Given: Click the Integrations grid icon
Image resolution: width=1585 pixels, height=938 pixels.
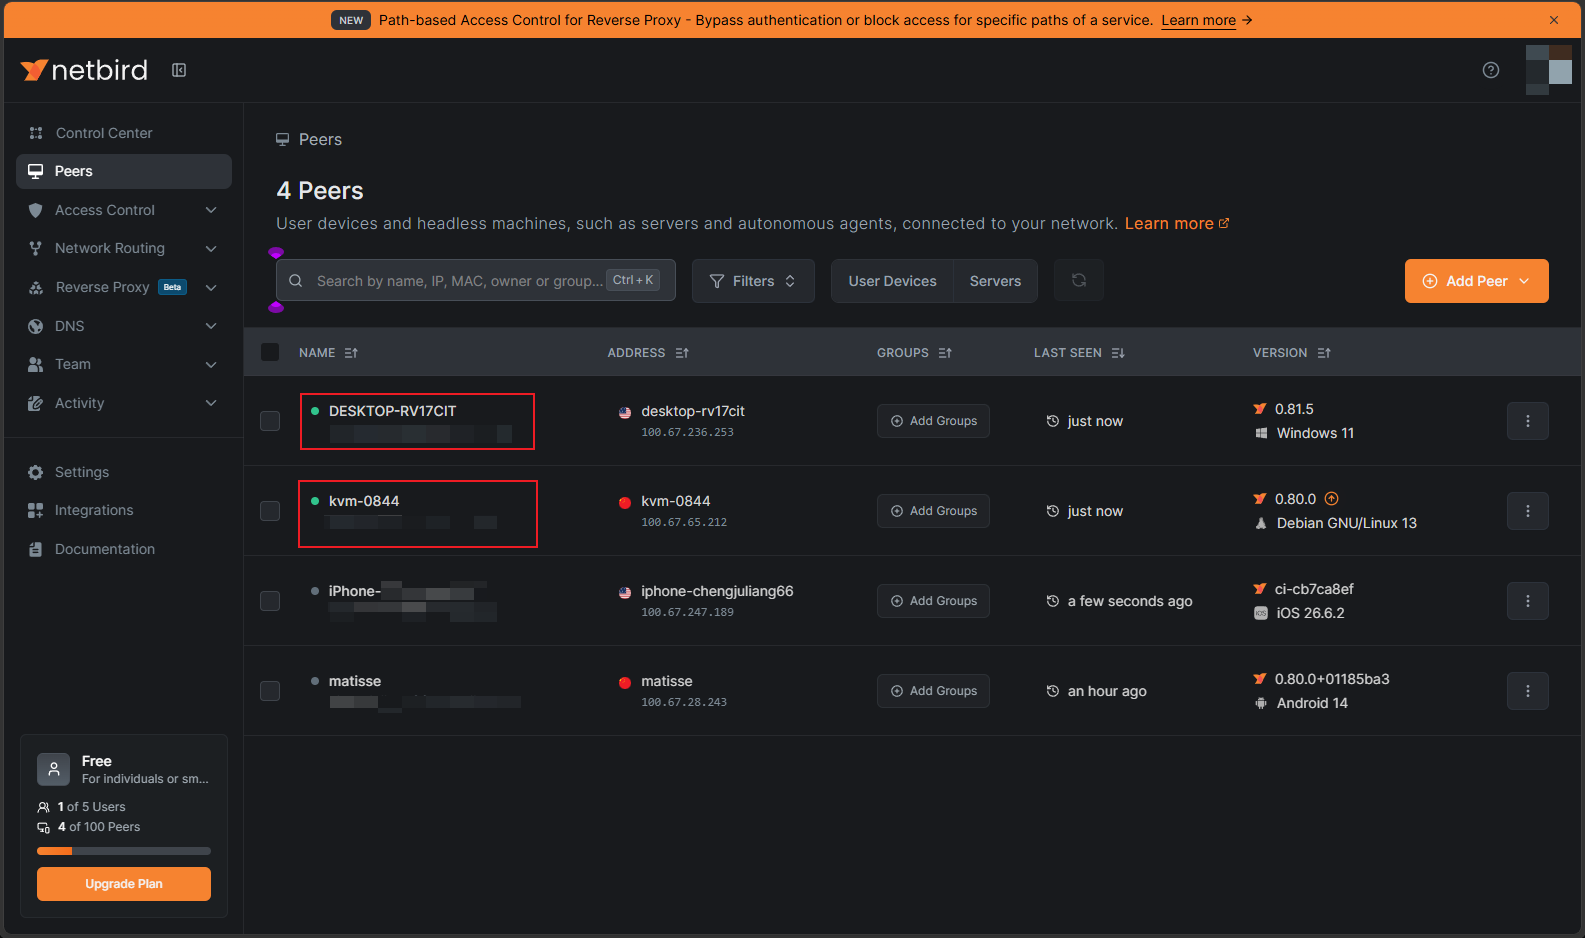Looking at the screenshot, I should 36,510.
